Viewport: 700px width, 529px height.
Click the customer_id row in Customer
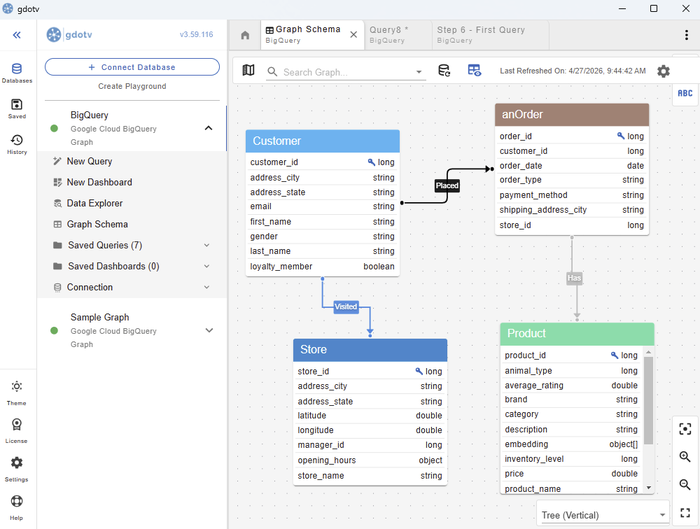[x=322, y=162]
